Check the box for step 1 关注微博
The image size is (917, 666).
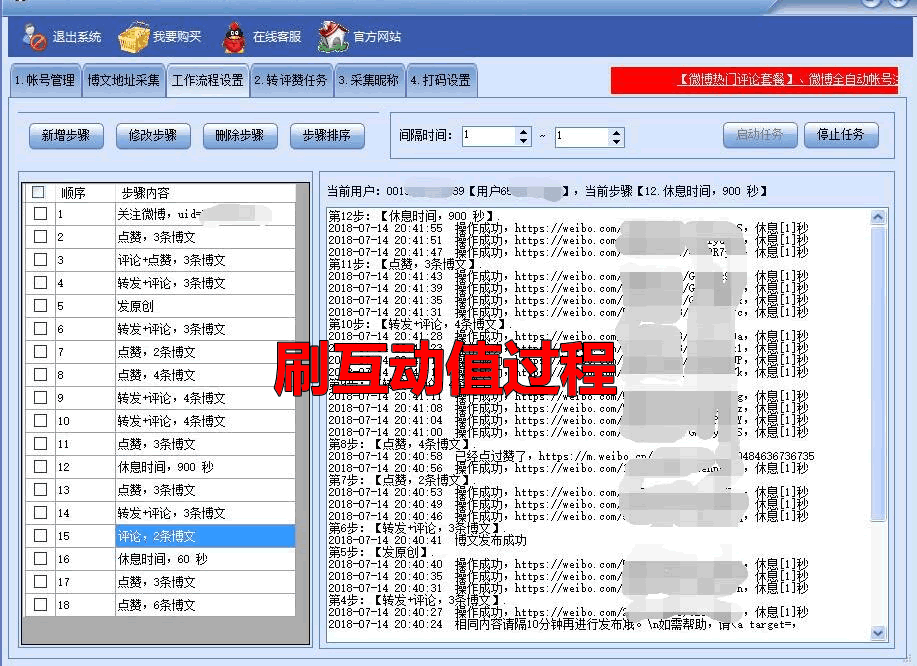(40, 213)
